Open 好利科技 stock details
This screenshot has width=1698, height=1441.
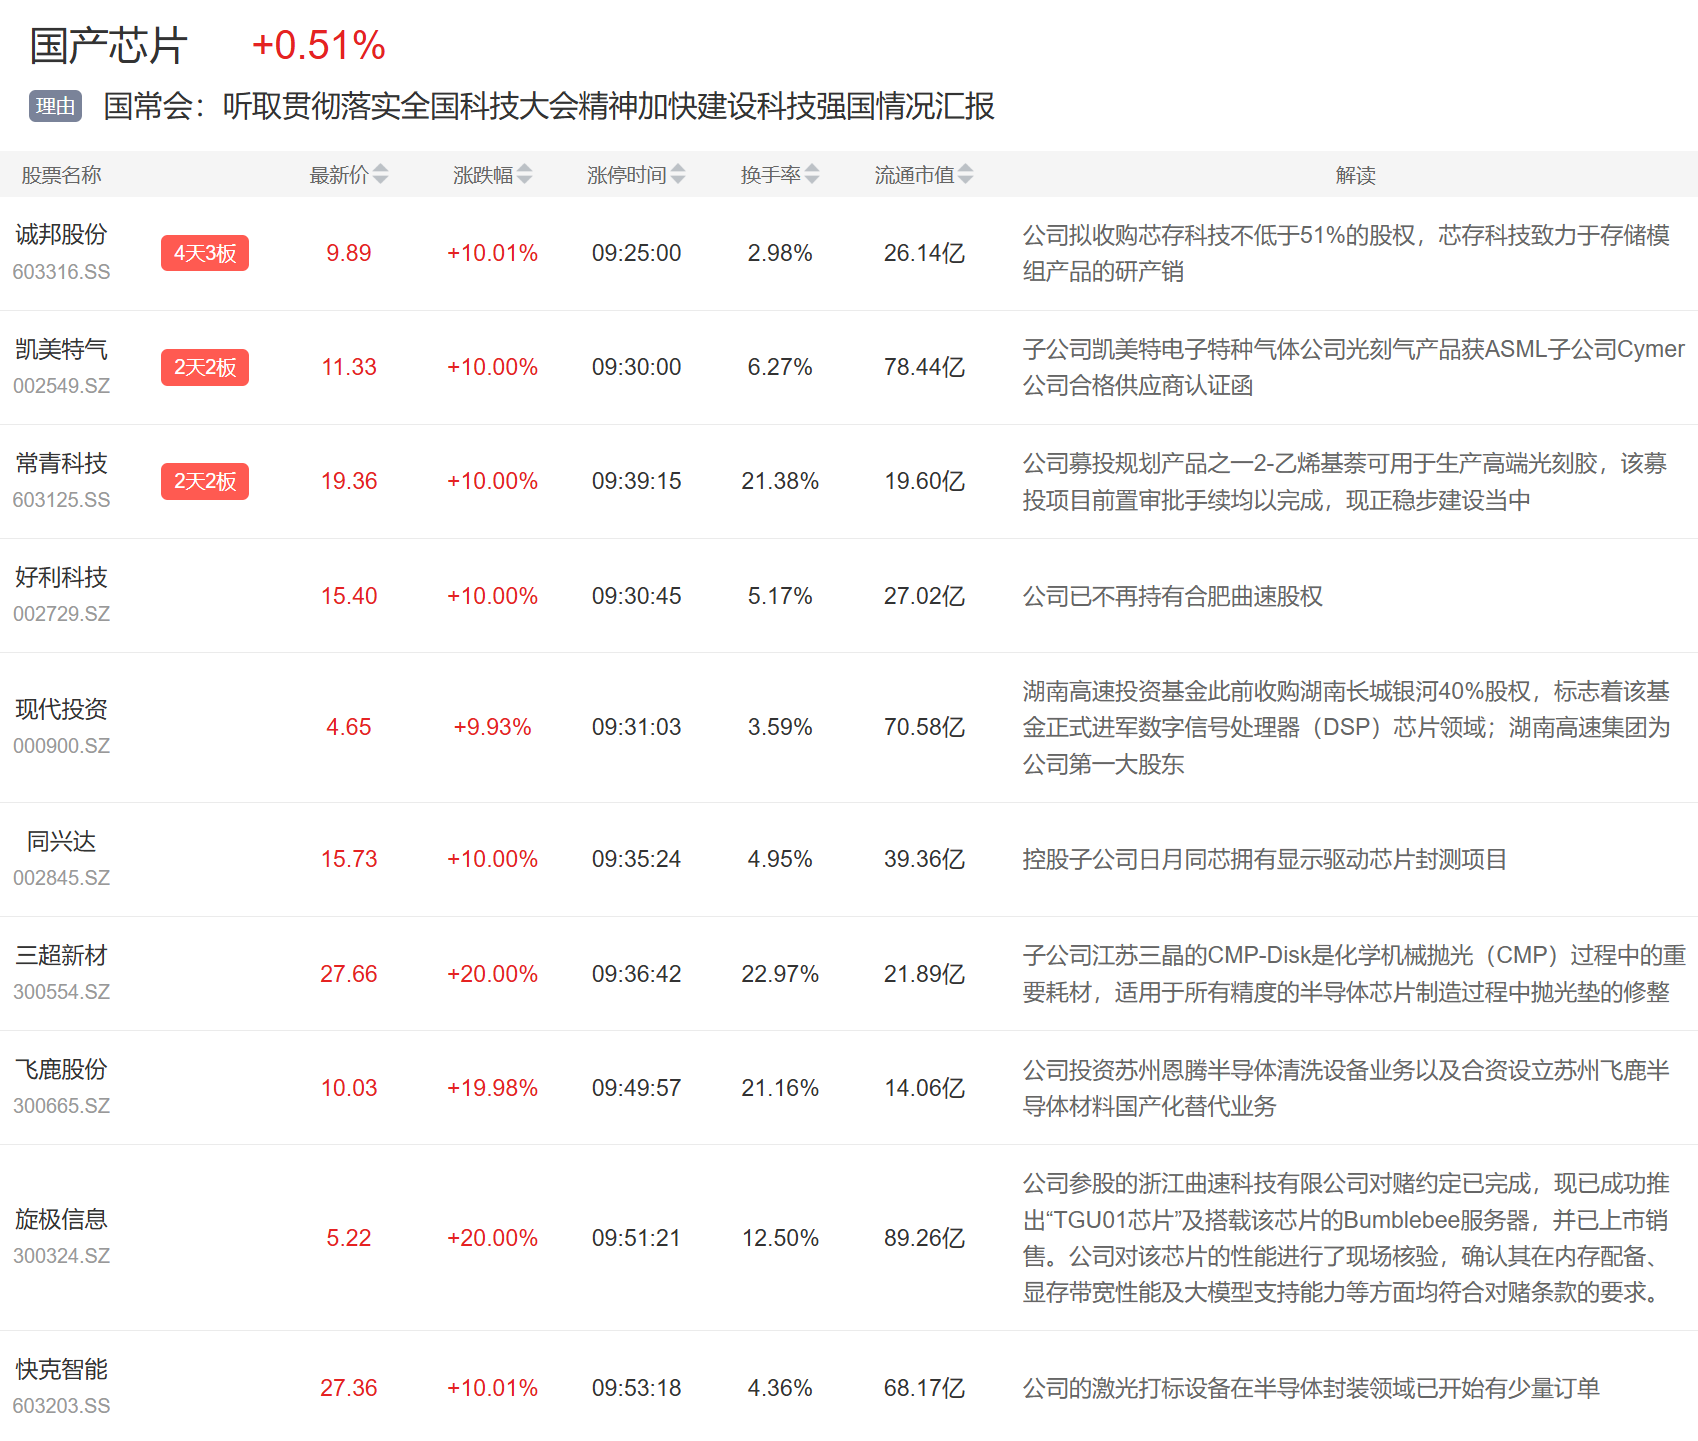[x=61, y=578]
